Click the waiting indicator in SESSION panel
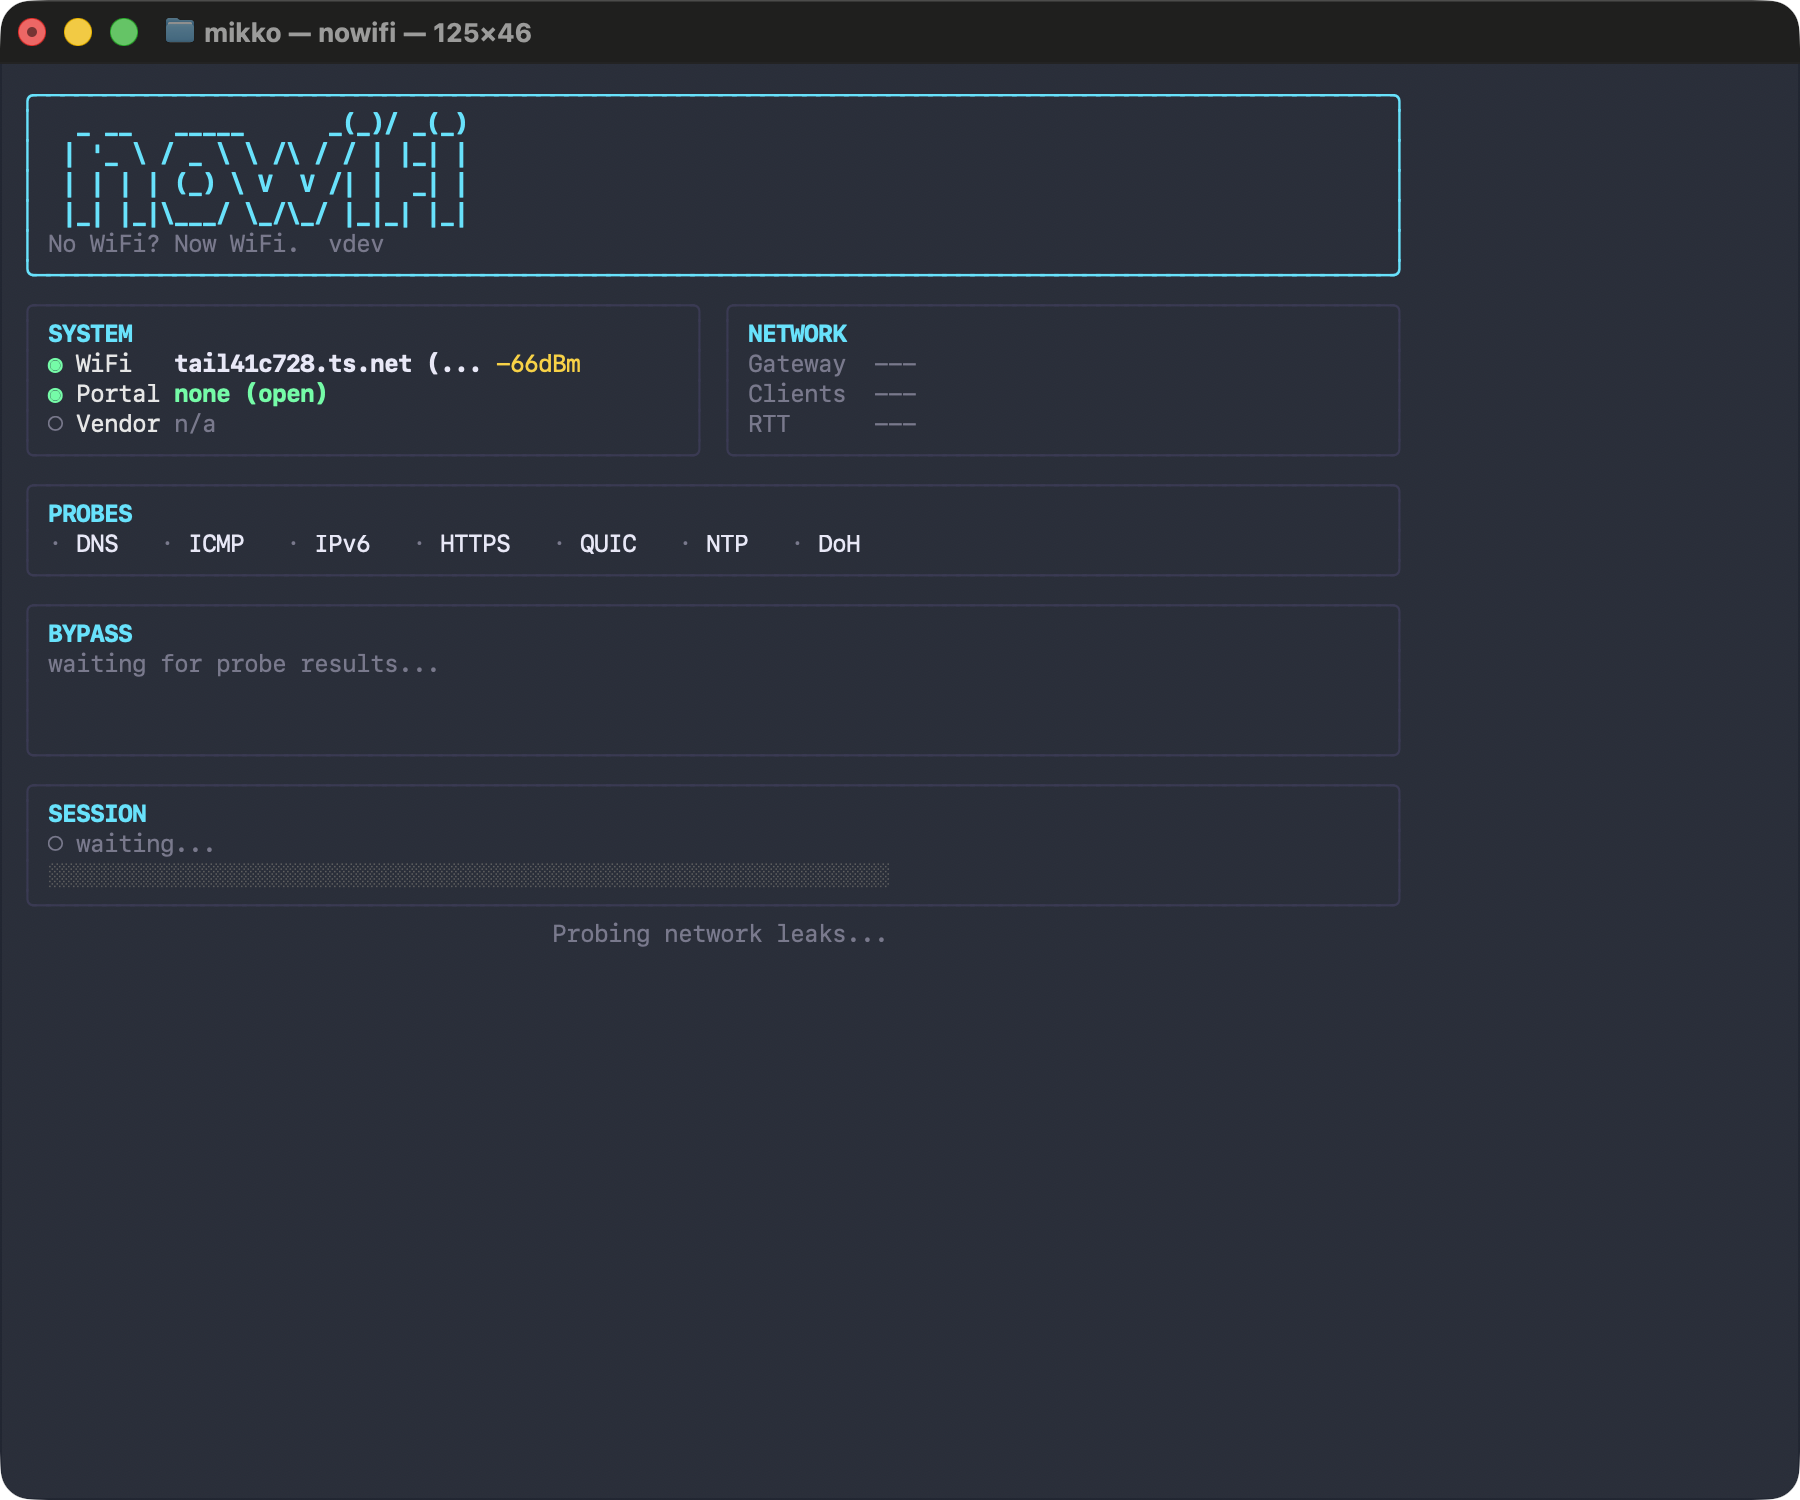1800x1500 pixels. tap(55, 843)
